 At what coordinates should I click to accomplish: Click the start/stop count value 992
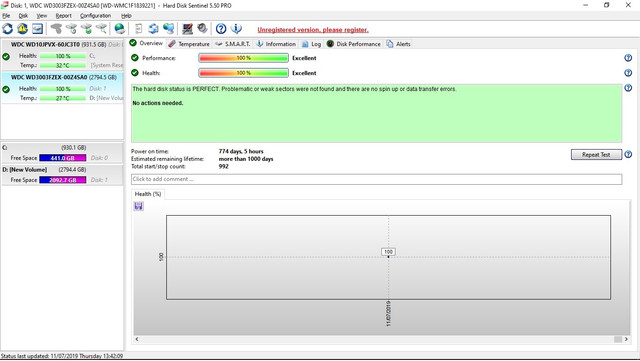click(224, 166)
